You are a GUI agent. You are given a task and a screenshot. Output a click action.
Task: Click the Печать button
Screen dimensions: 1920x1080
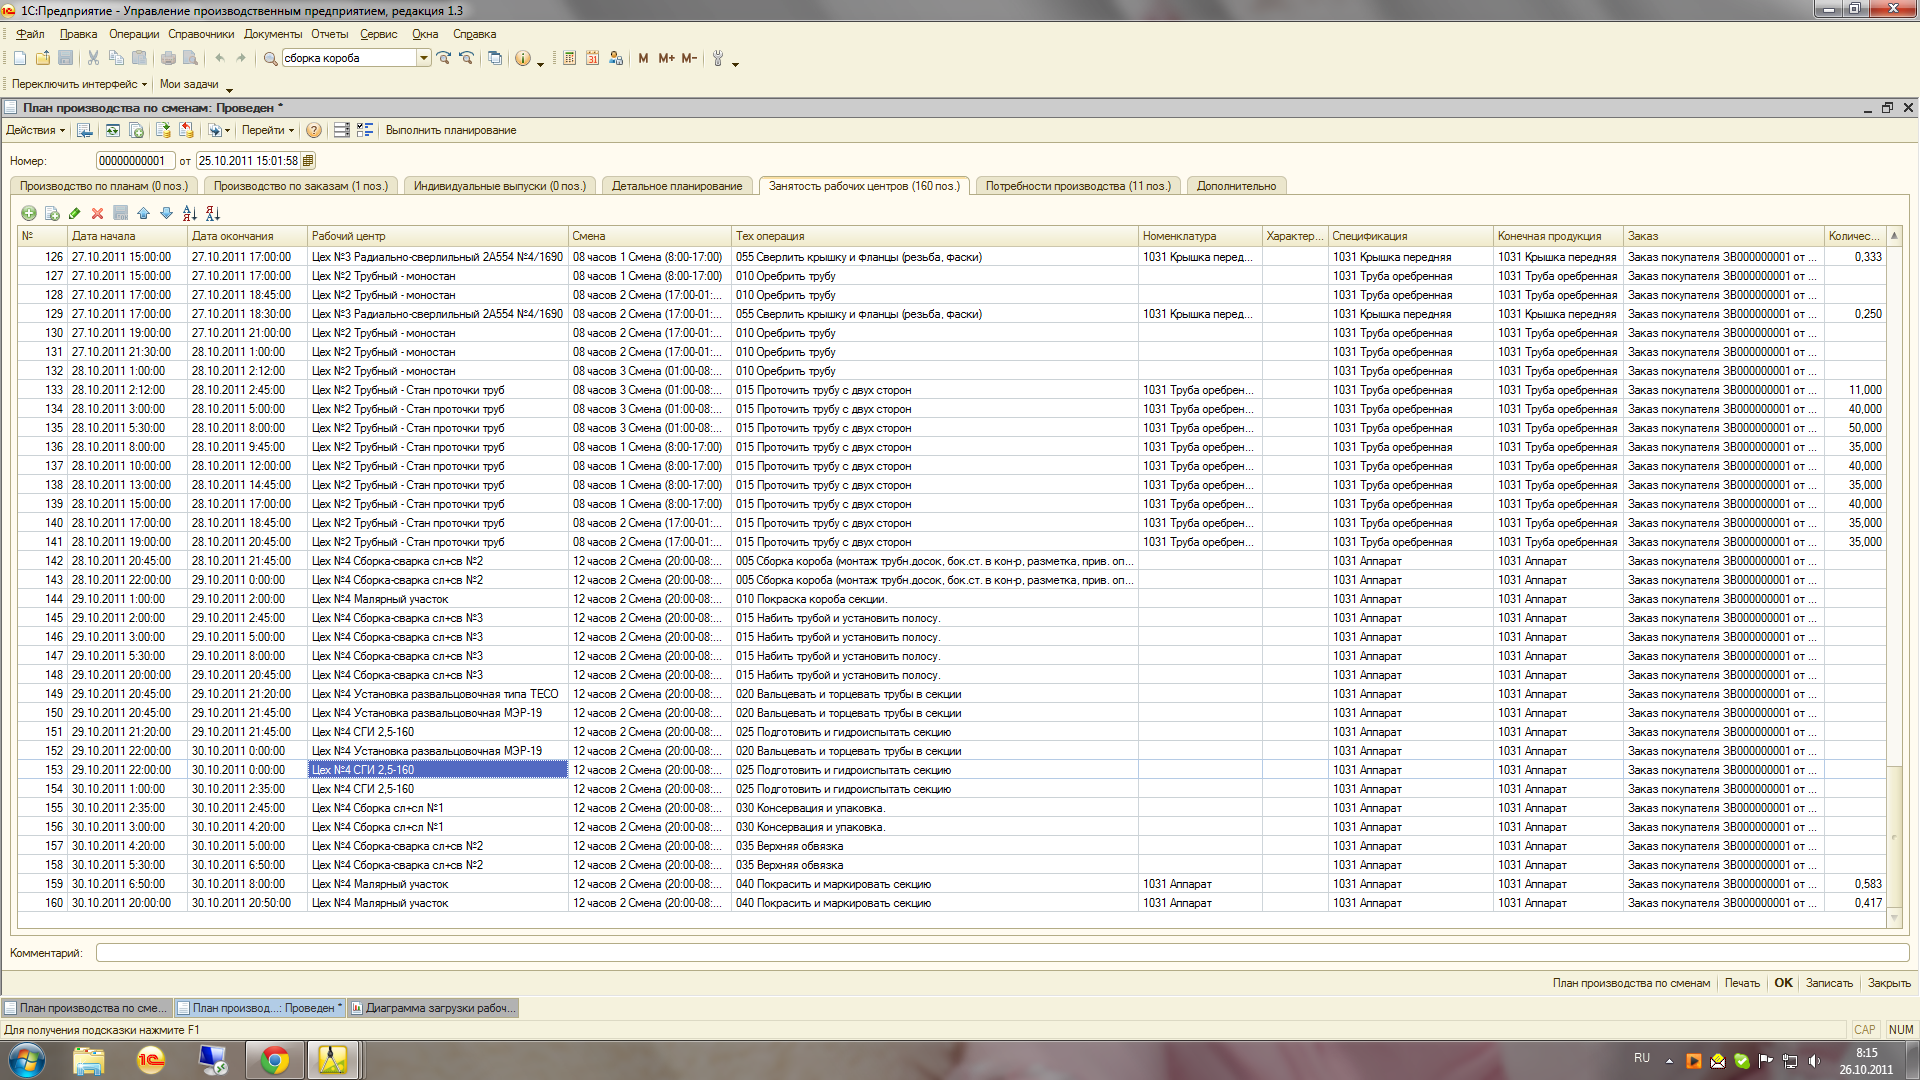(x=1742, y=983)
